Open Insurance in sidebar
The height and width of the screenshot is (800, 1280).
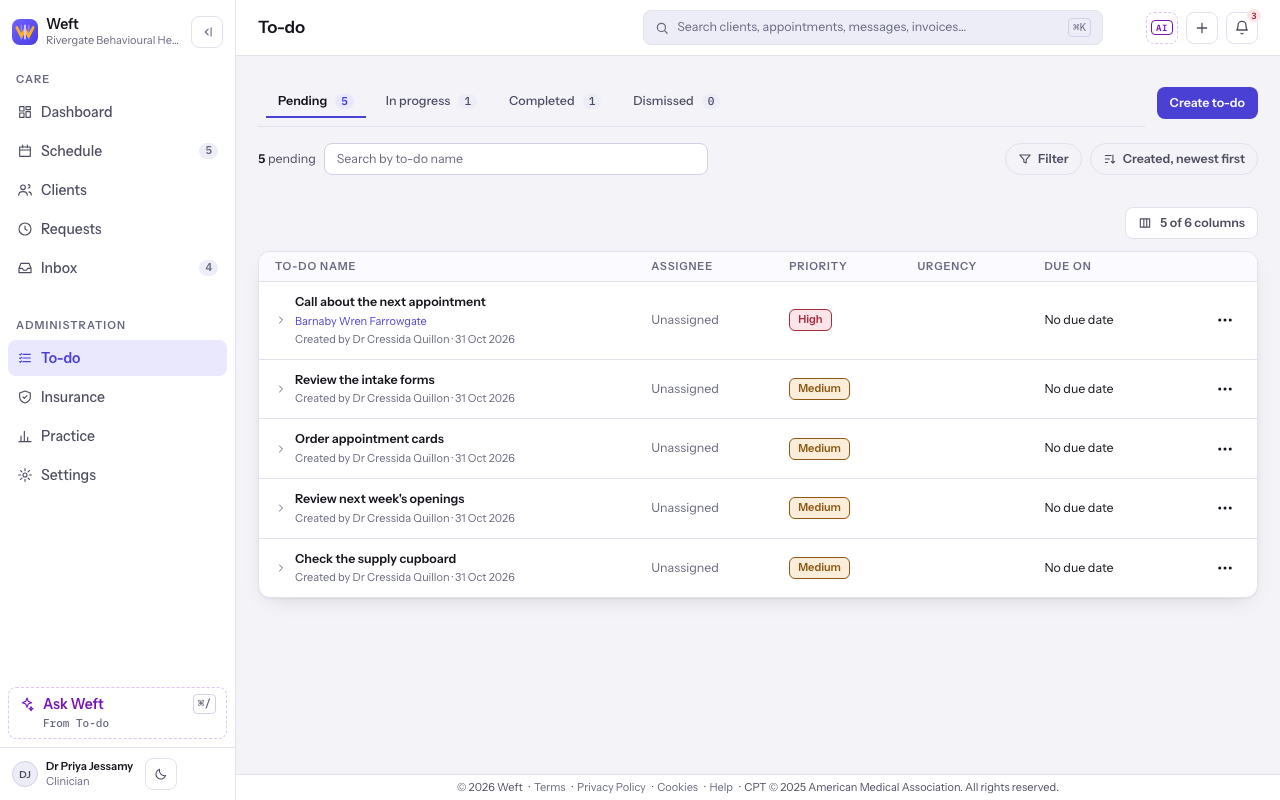point(117,397)
